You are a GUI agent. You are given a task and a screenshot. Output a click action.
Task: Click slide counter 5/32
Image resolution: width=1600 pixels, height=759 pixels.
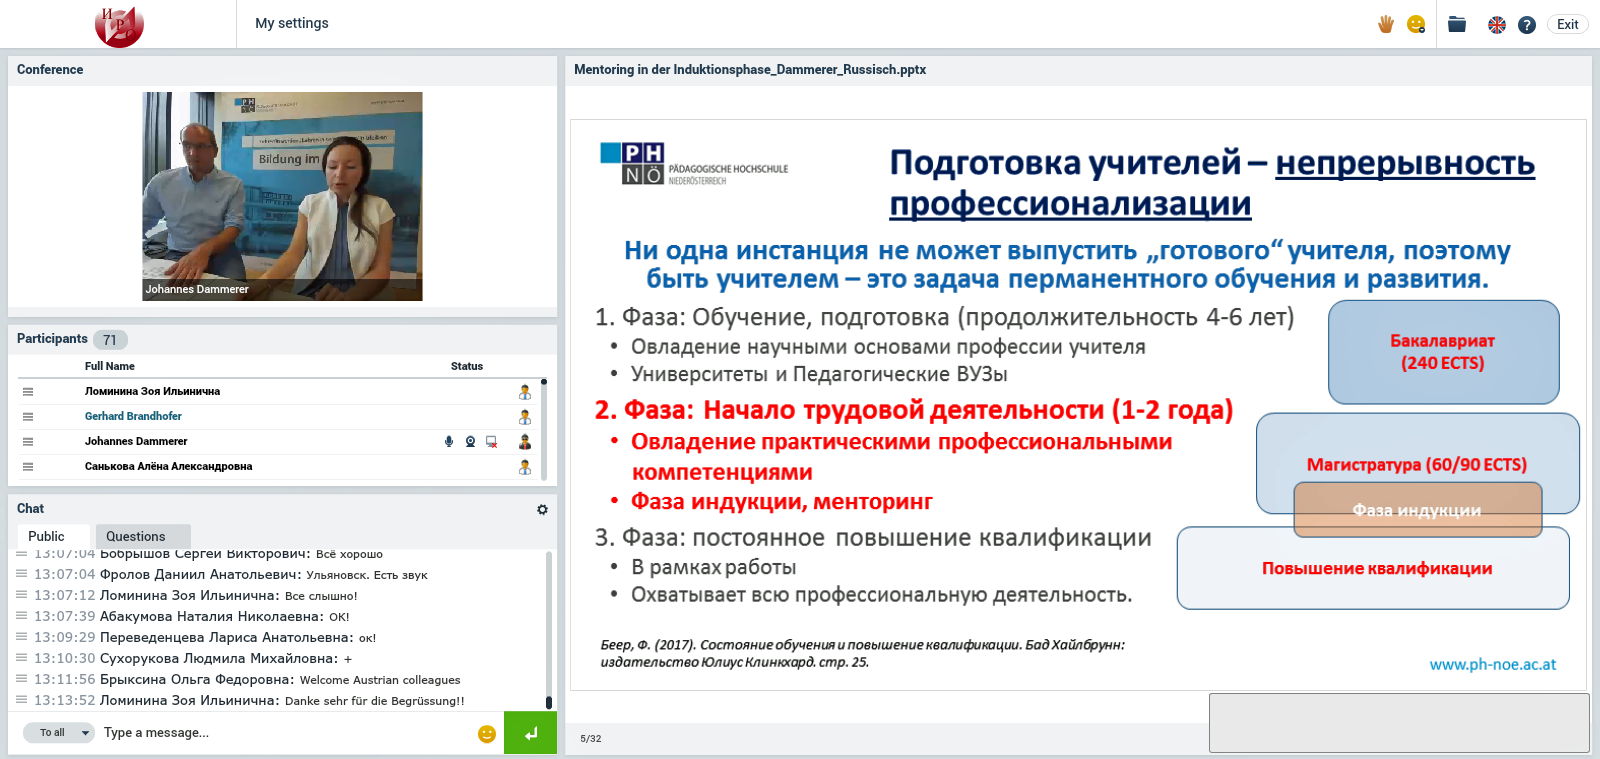pyautogui.click(x=591, y=739)
